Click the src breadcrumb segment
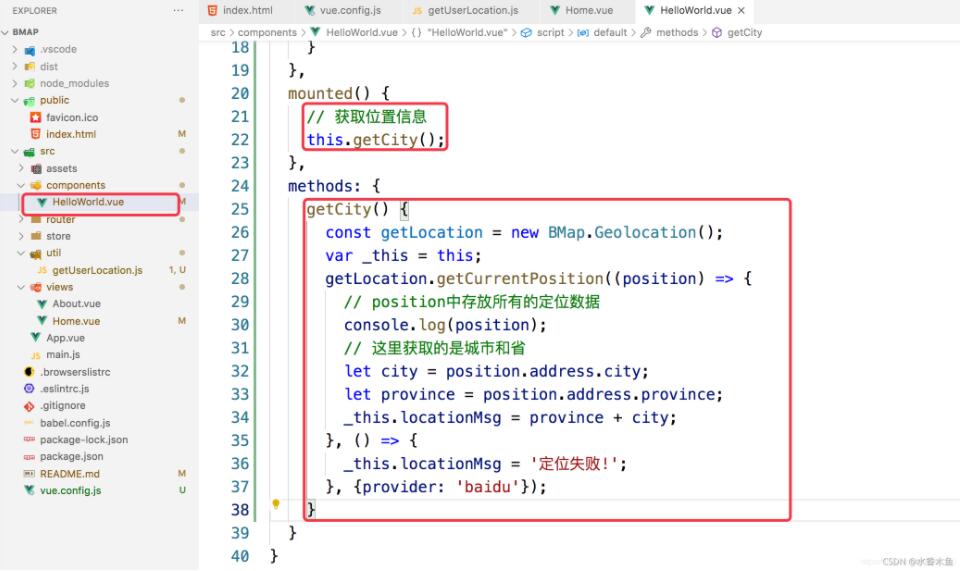 [x=218, y=32]
